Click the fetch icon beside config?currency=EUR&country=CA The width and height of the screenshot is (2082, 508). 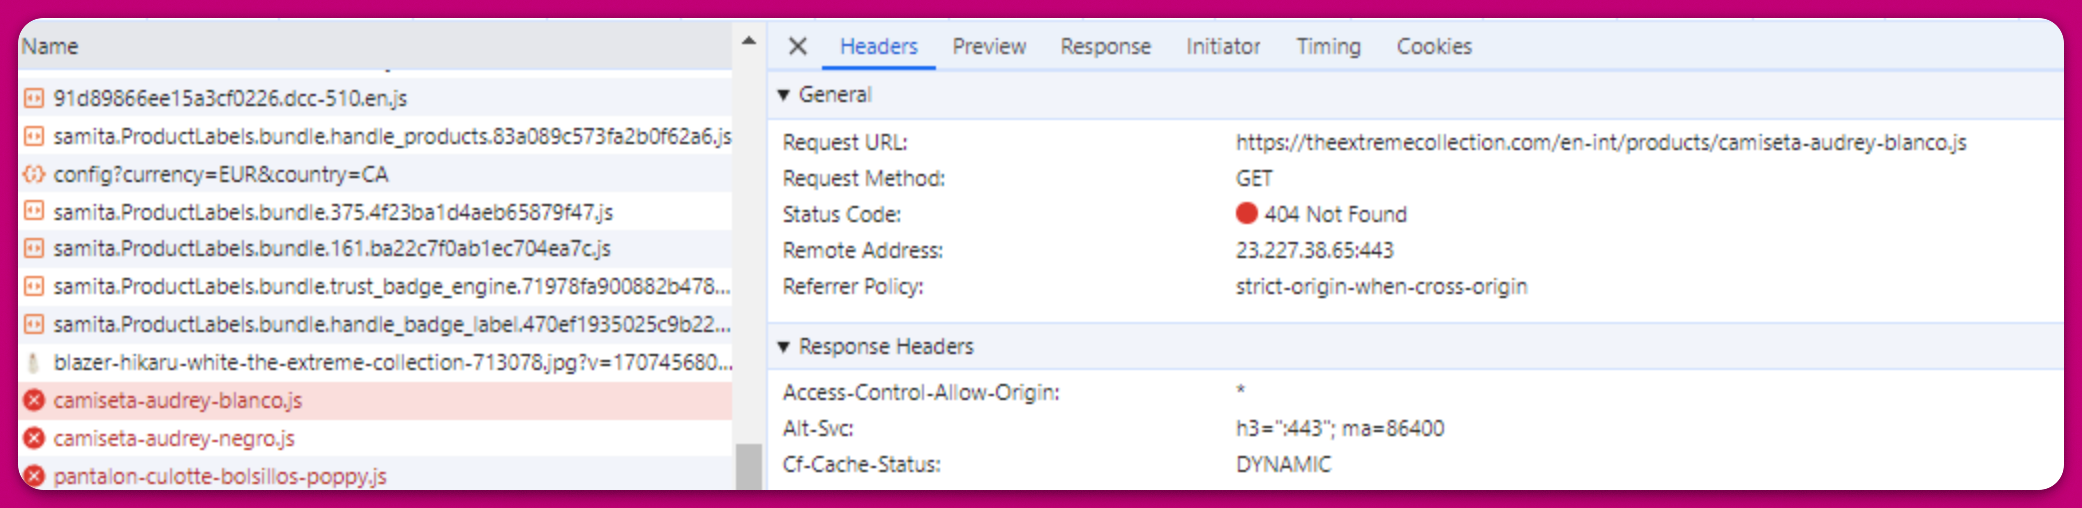coord(34,174)
